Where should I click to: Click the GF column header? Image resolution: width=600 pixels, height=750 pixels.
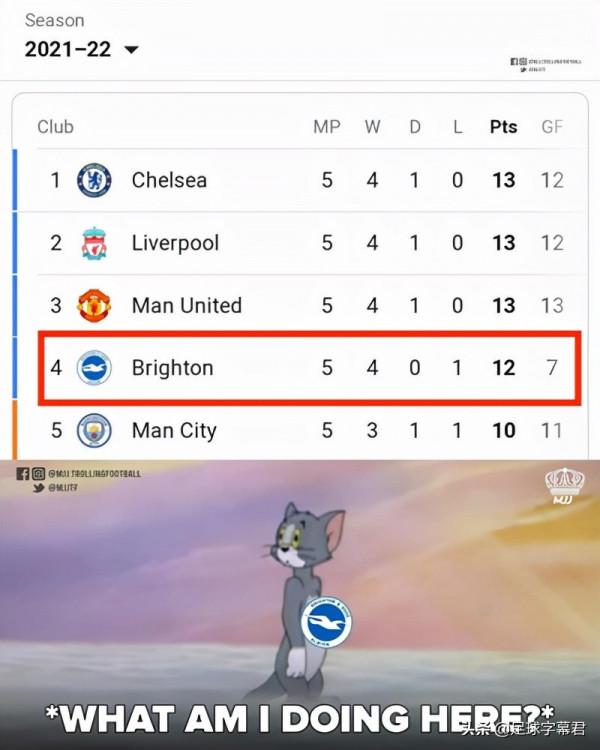[552, 127]
